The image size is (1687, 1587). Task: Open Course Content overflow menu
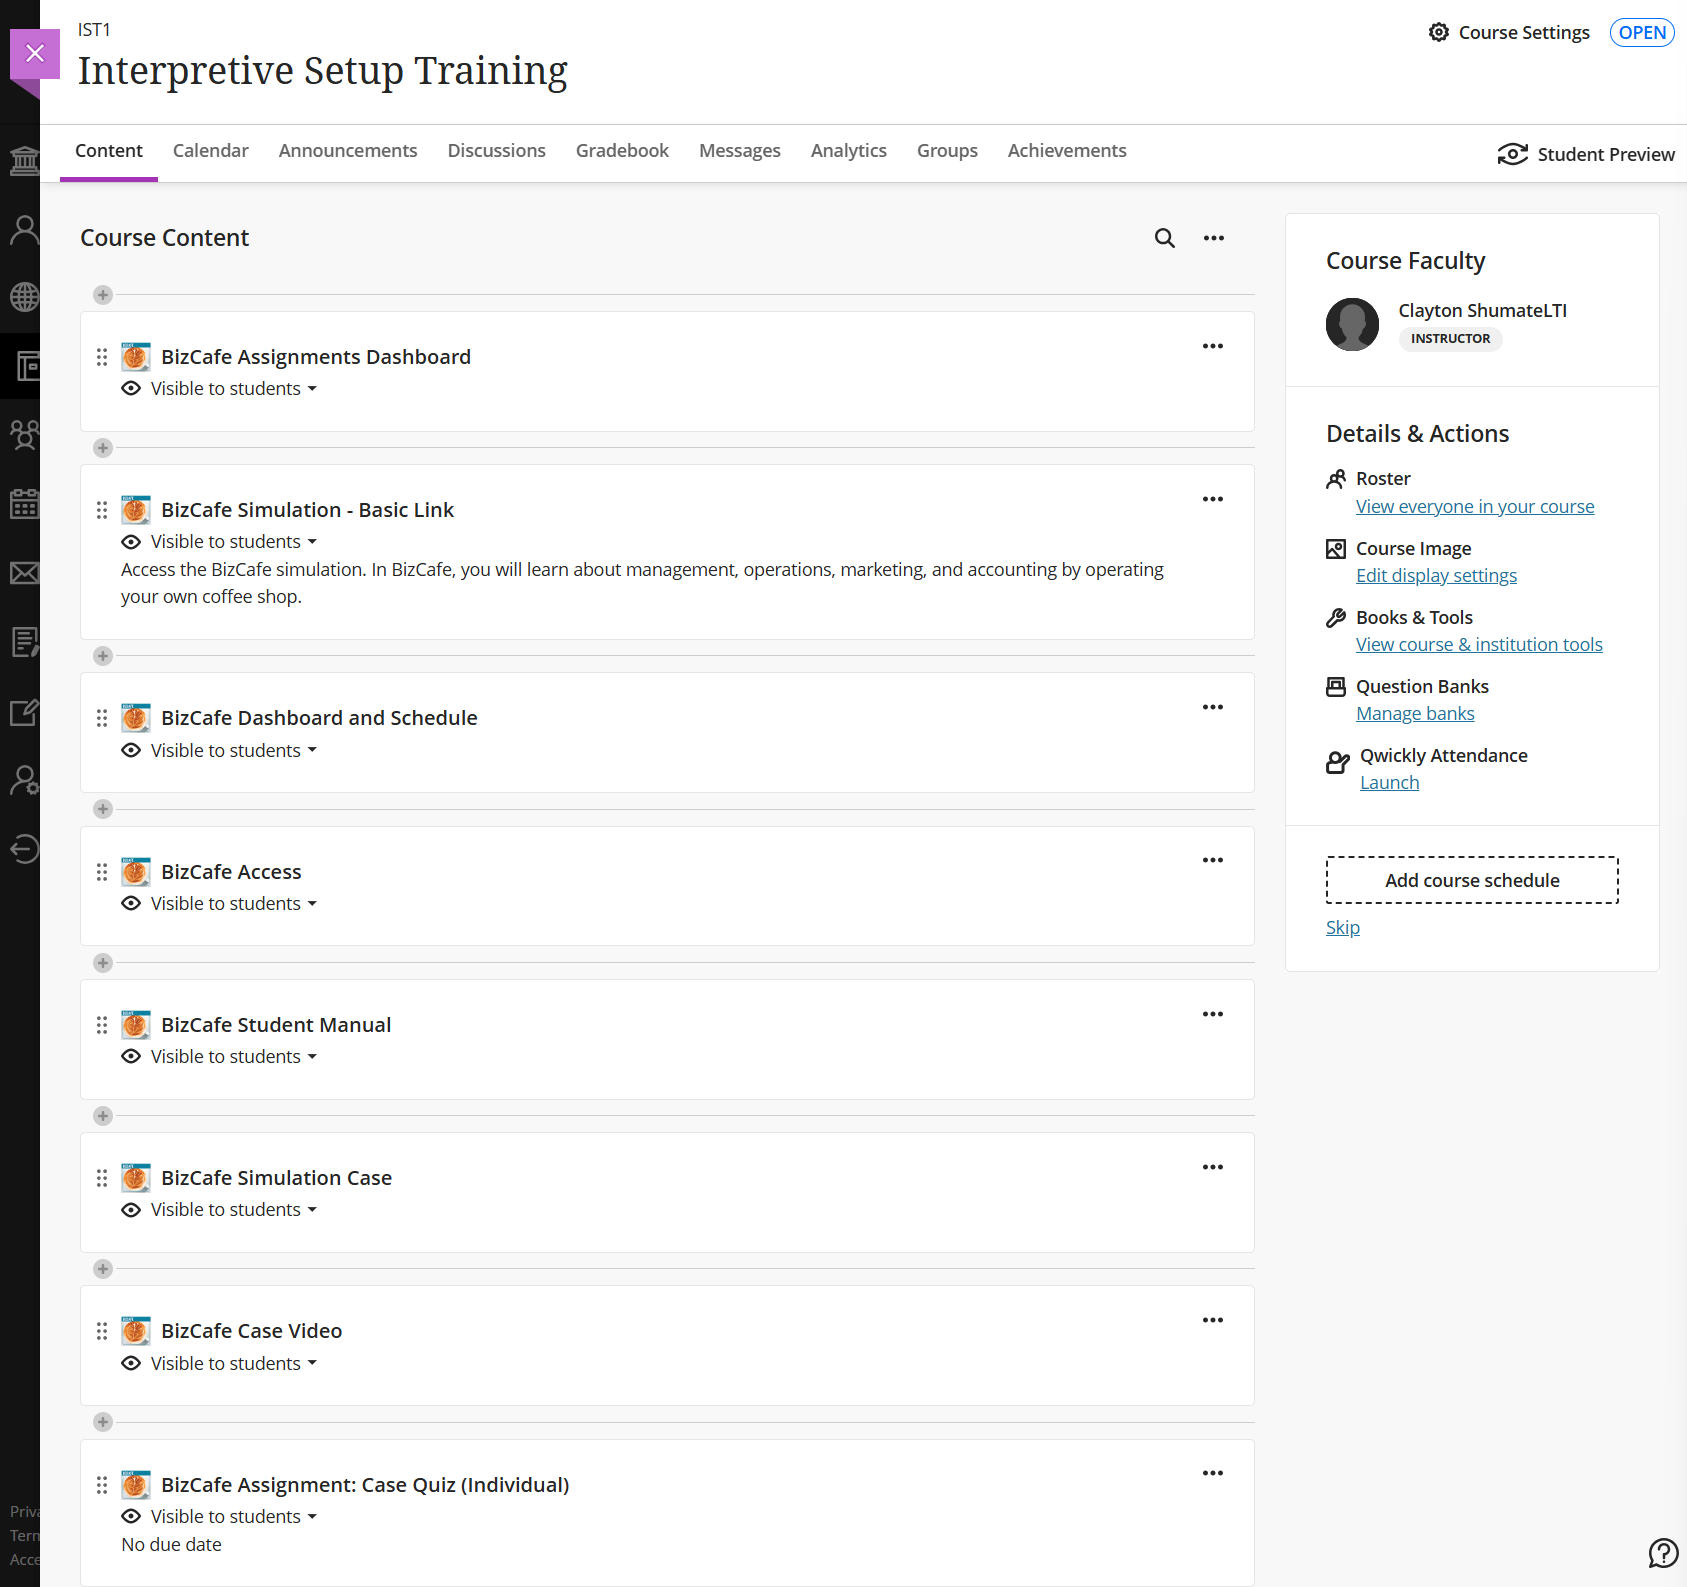[x=1213, y=238]
